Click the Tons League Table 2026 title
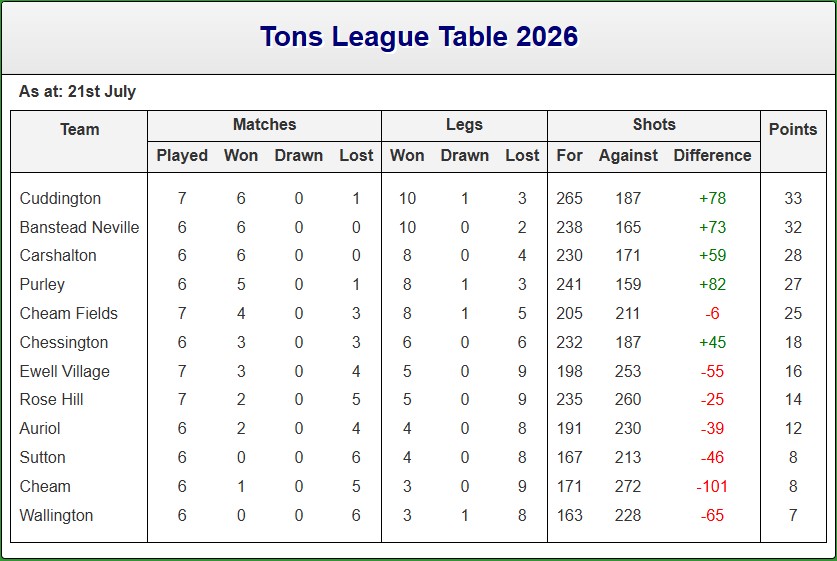Screen dimensions: 837x561 (x=419, y=37)
